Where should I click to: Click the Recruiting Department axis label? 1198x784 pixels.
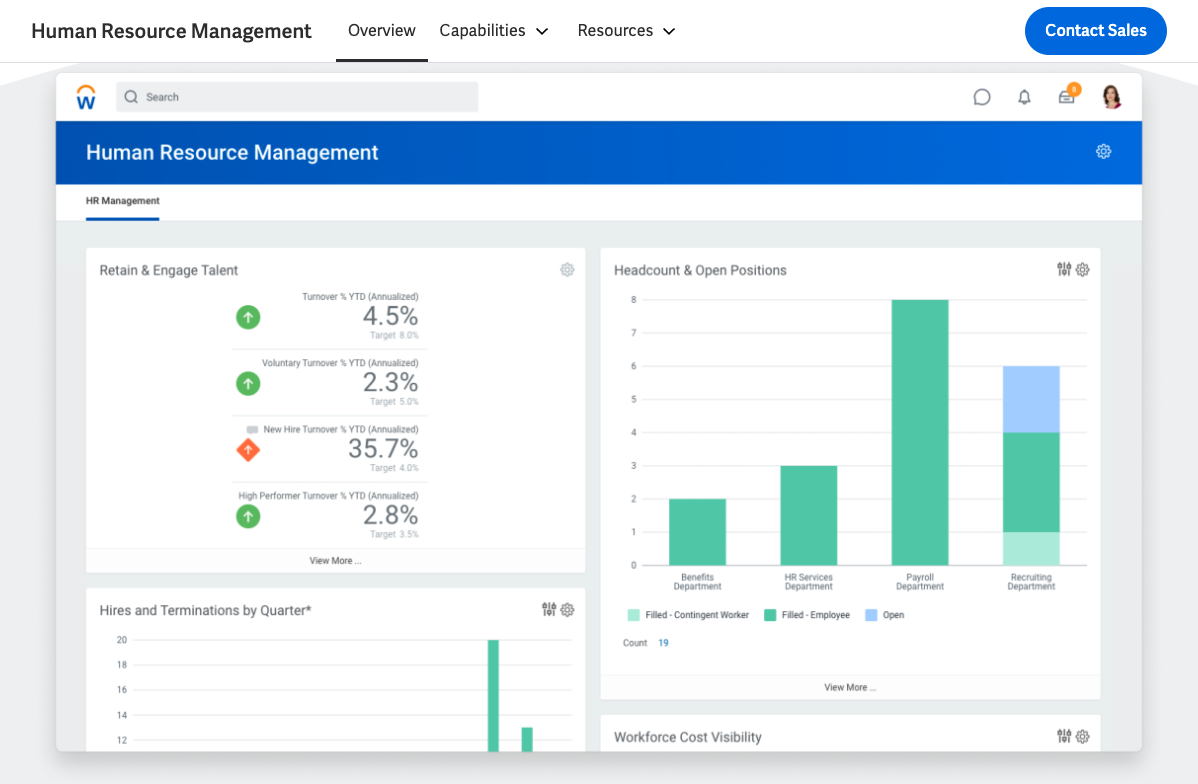pyautogui.click(x=1031, y=582)
